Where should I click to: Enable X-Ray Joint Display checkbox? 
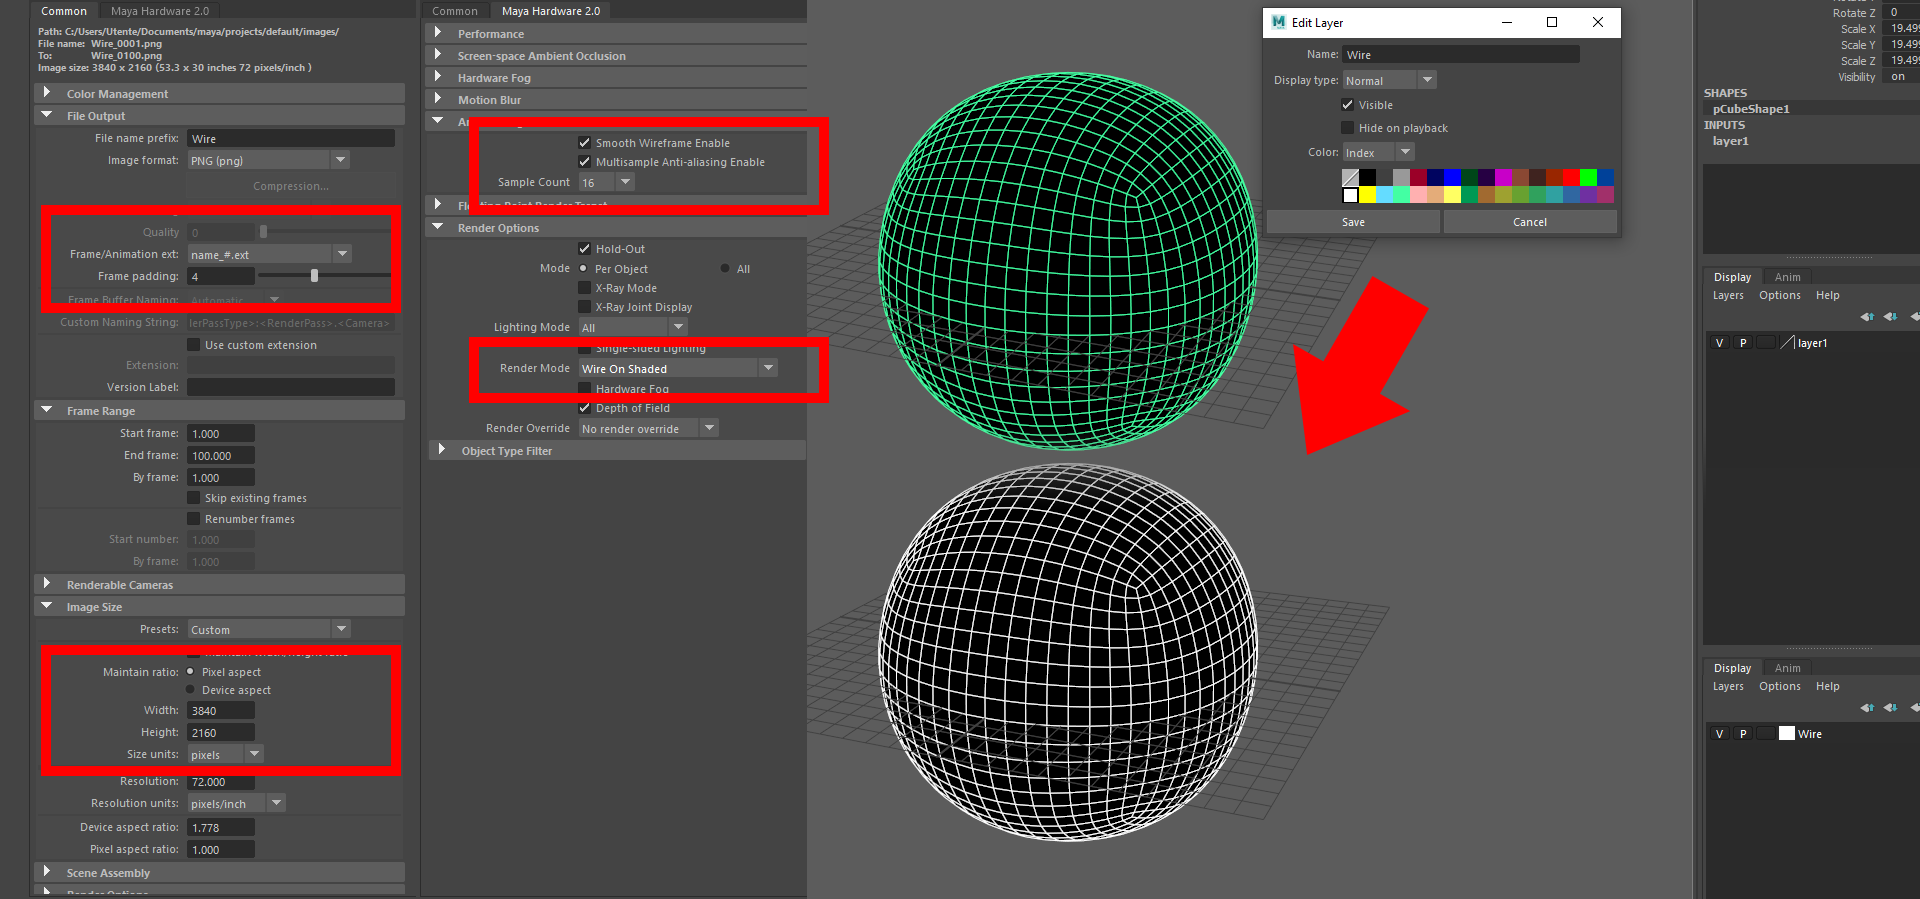(x=585, y=307)
